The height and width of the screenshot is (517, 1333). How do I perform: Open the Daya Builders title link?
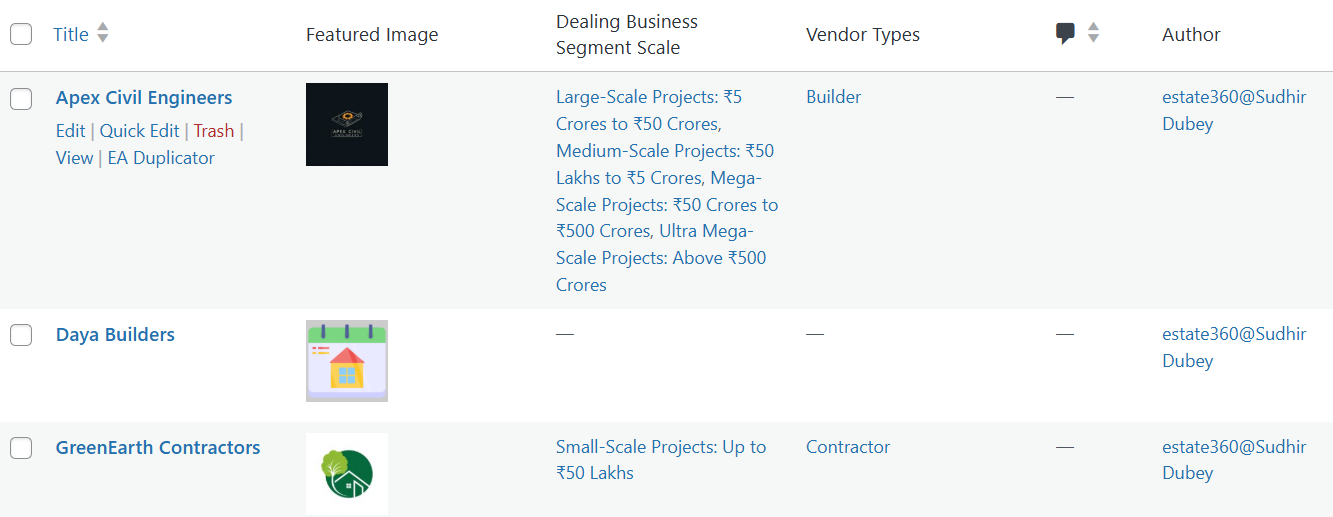pyautogui.click(x=115, y=335)
